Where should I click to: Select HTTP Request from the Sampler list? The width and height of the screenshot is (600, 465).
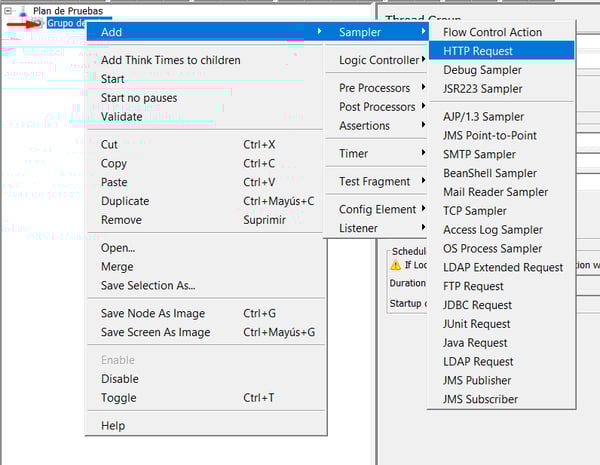click(478, 51)
